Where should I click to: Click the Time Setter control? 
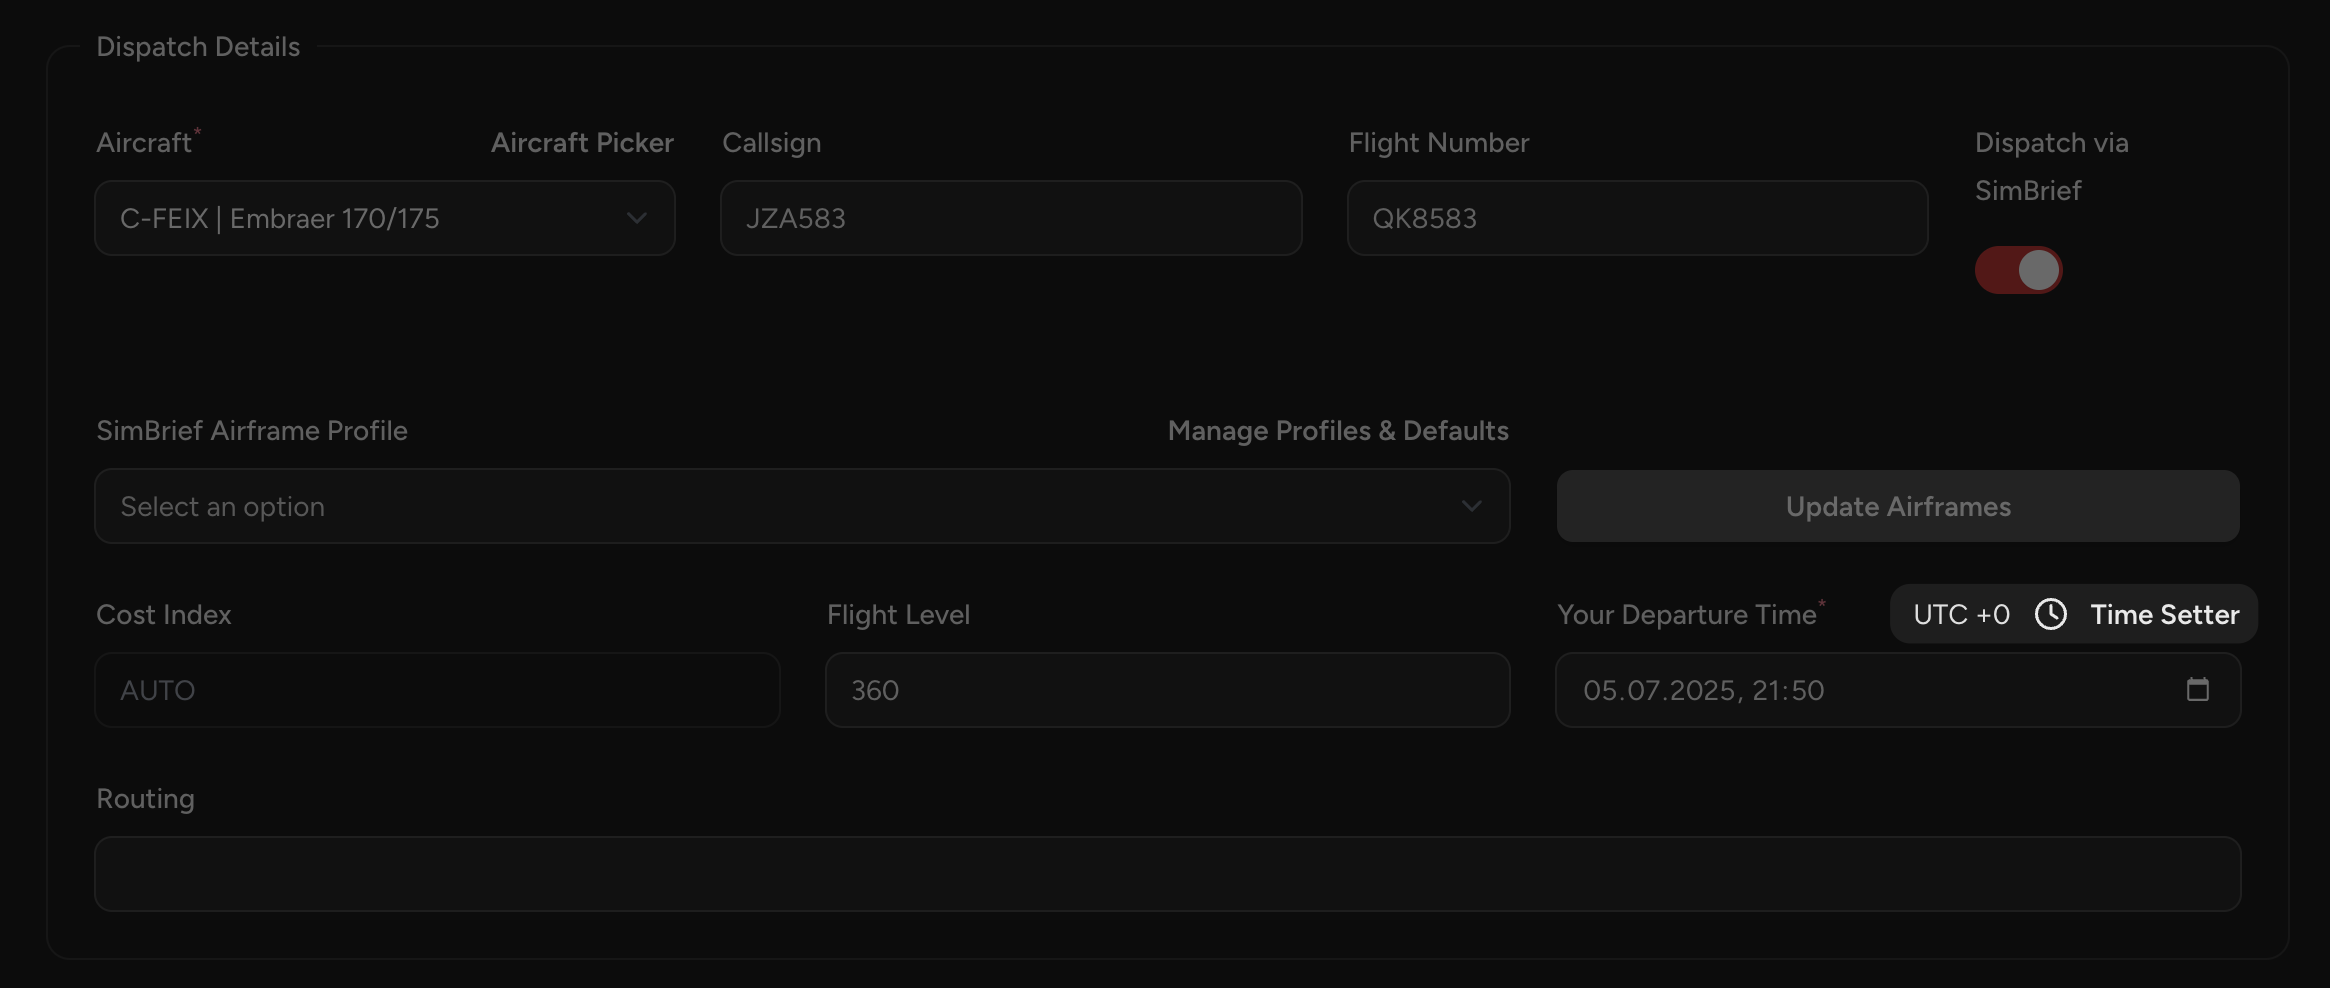tap(2164, 614)
